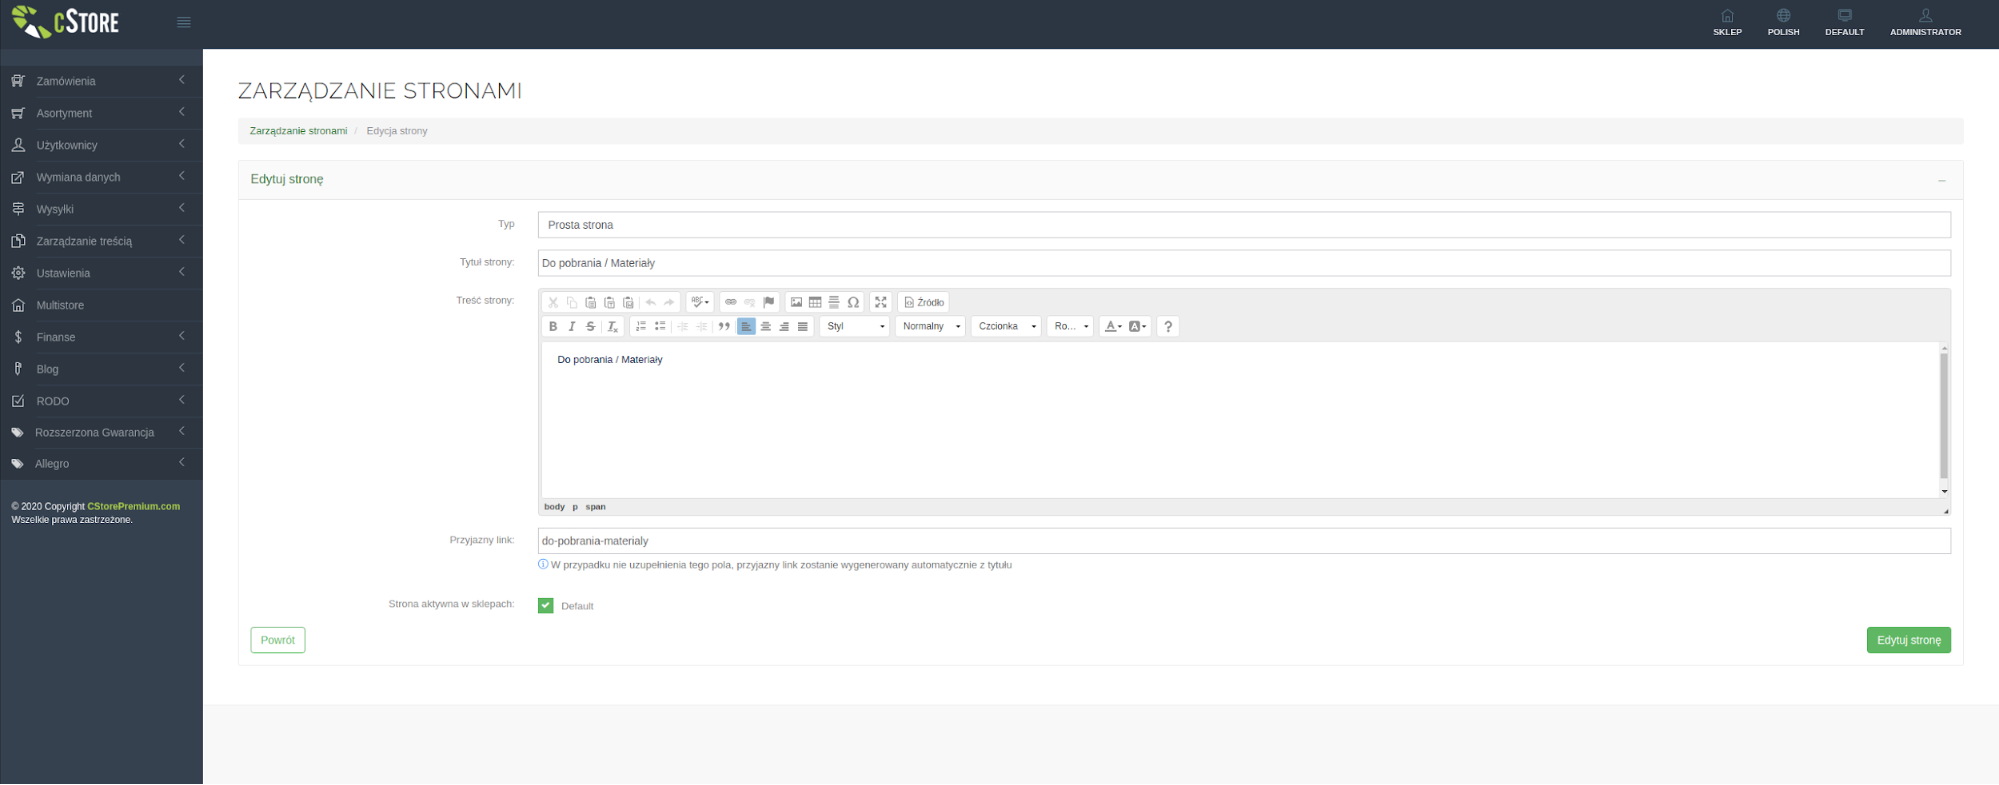Insert an image using the image icon
The height and width of the screenshot is (785, 1999).
(x=796, y=302)
